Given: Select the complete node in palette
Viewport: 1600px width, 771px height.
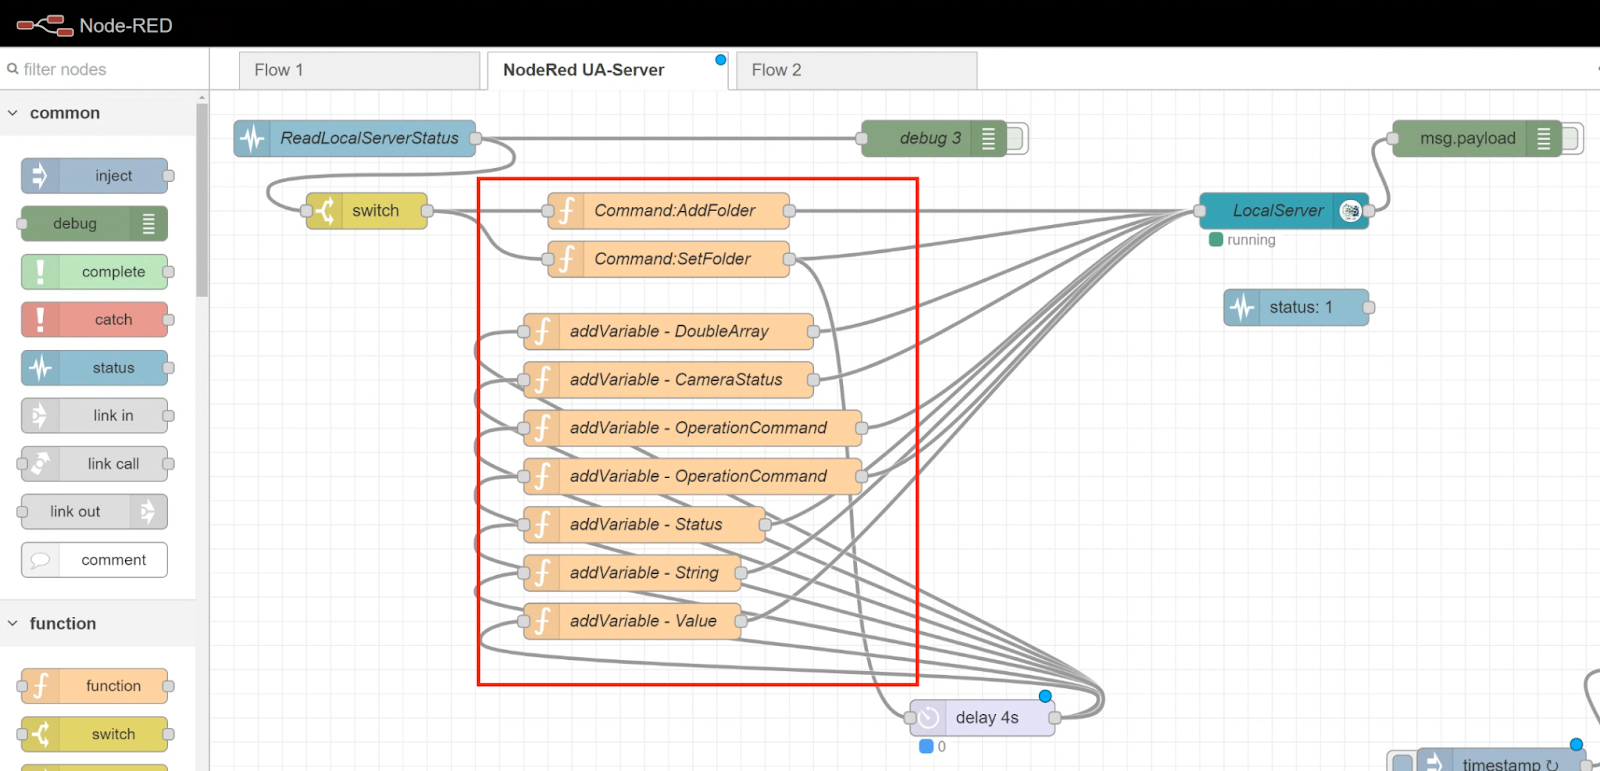Looking at the screenshot, I should click(x=95, y=272).
